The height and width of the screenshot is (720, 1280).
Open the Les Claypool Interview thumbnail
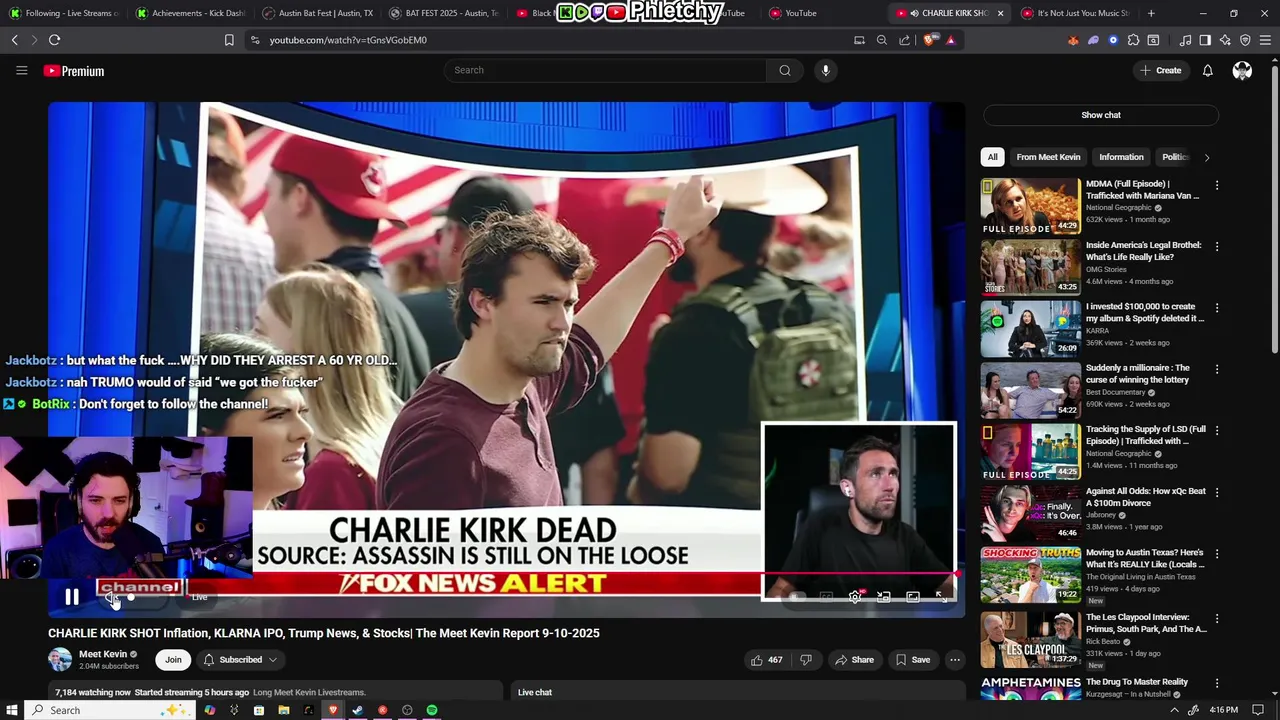1030,639
